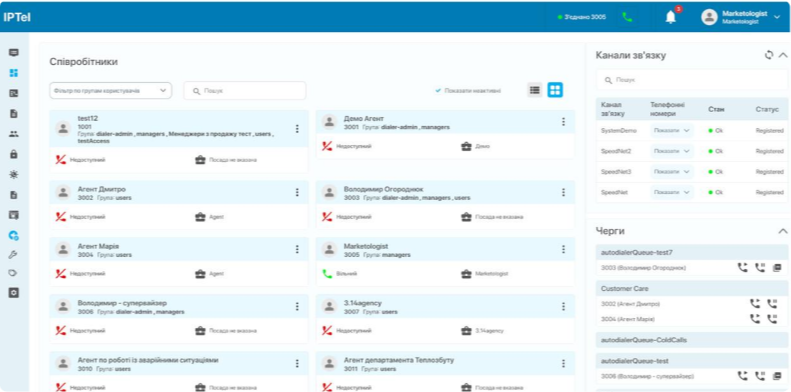Open options menu for 3.14agency card
This screenshot has height=392, width=791.
(563, 306)
